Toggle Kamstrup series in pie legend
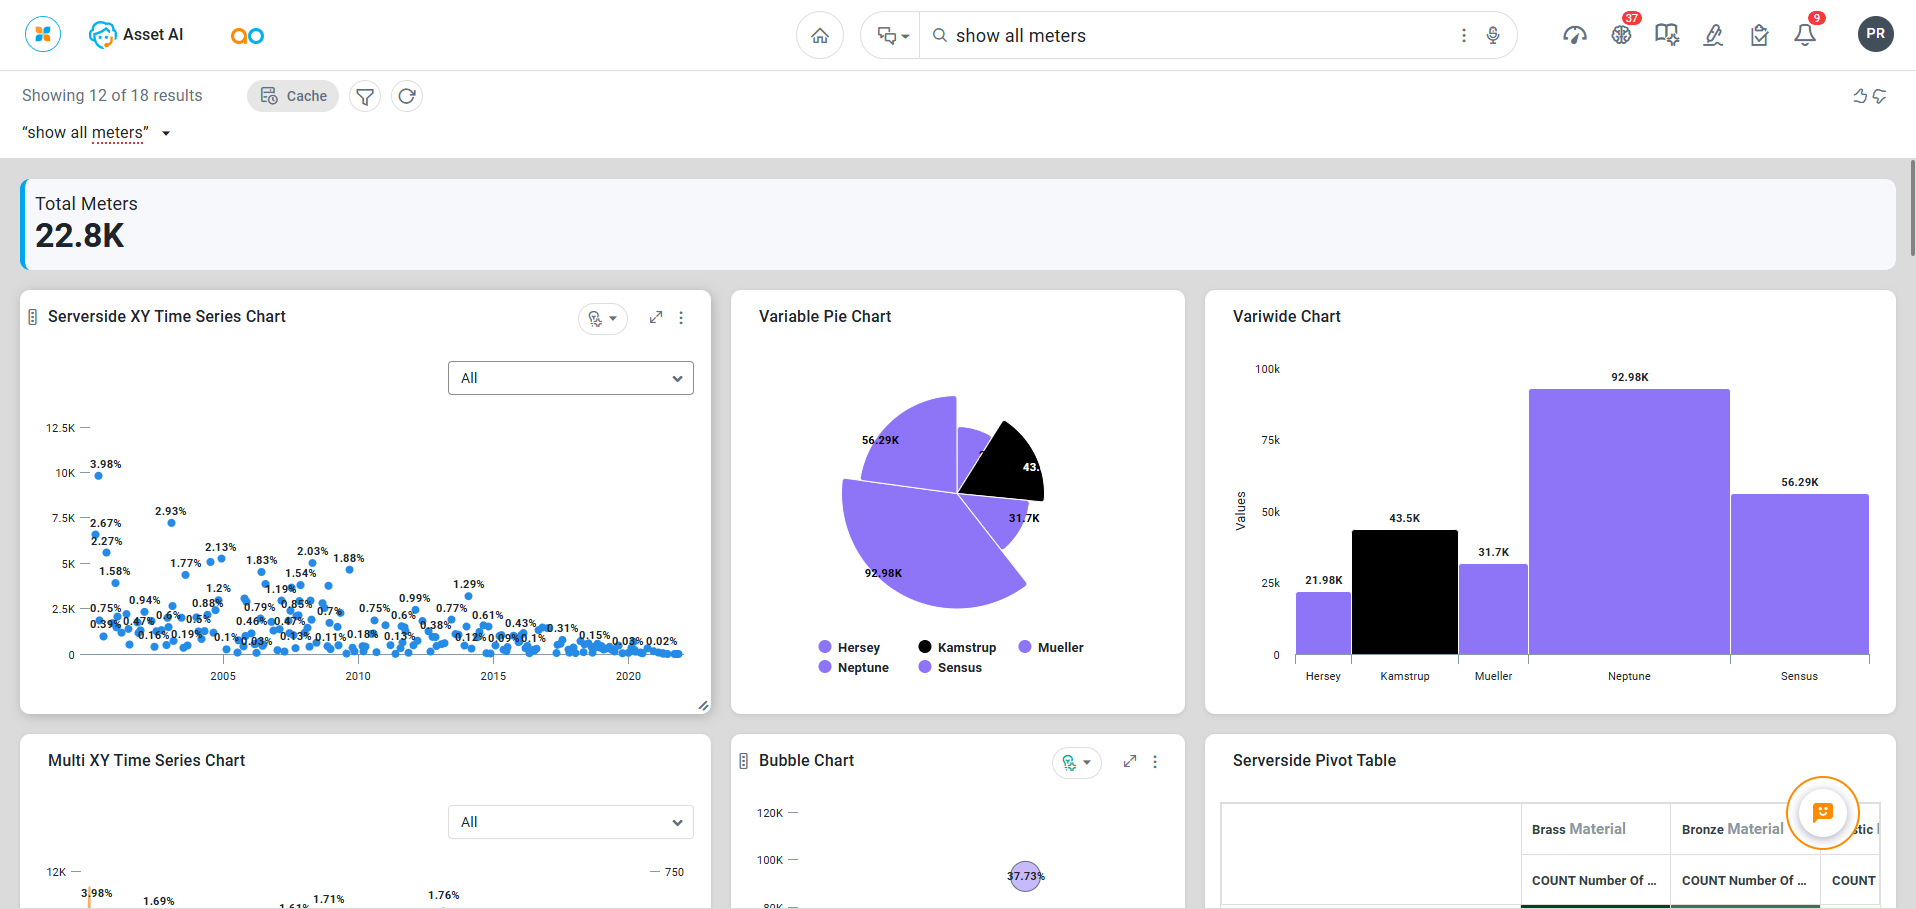Screen dimensions: 1916x909 [957, 648]
